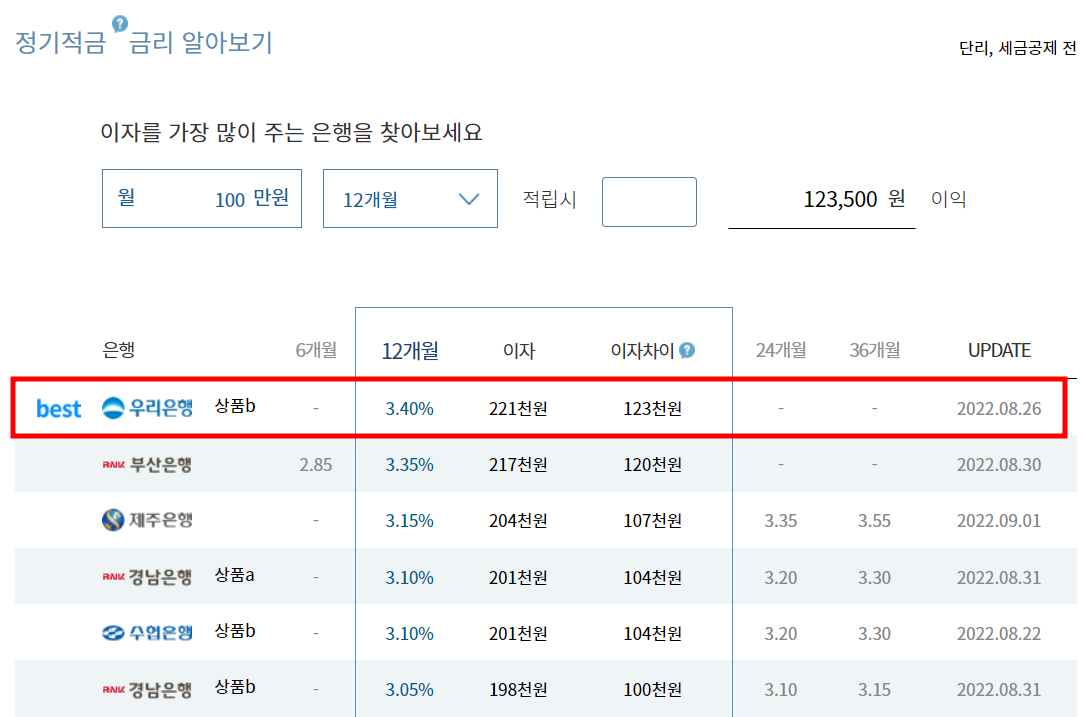
Task: Click the 단리, 세금공제 전 note
Action: coord(1017,48)
